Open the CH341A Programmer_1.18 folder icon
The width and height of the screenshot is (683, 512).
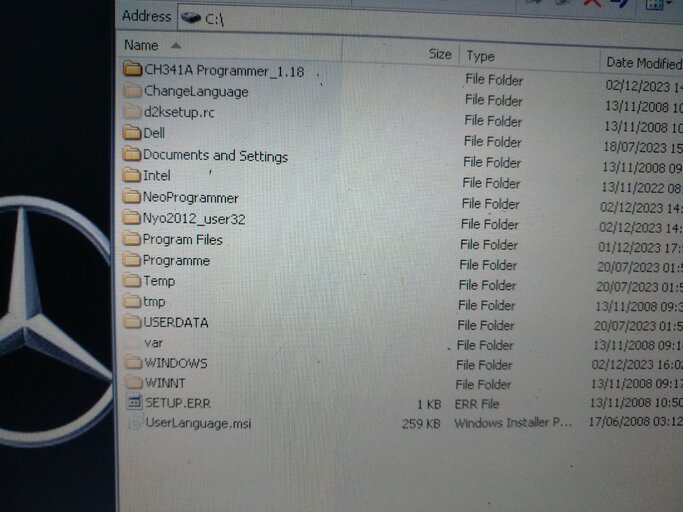point(132,69)
